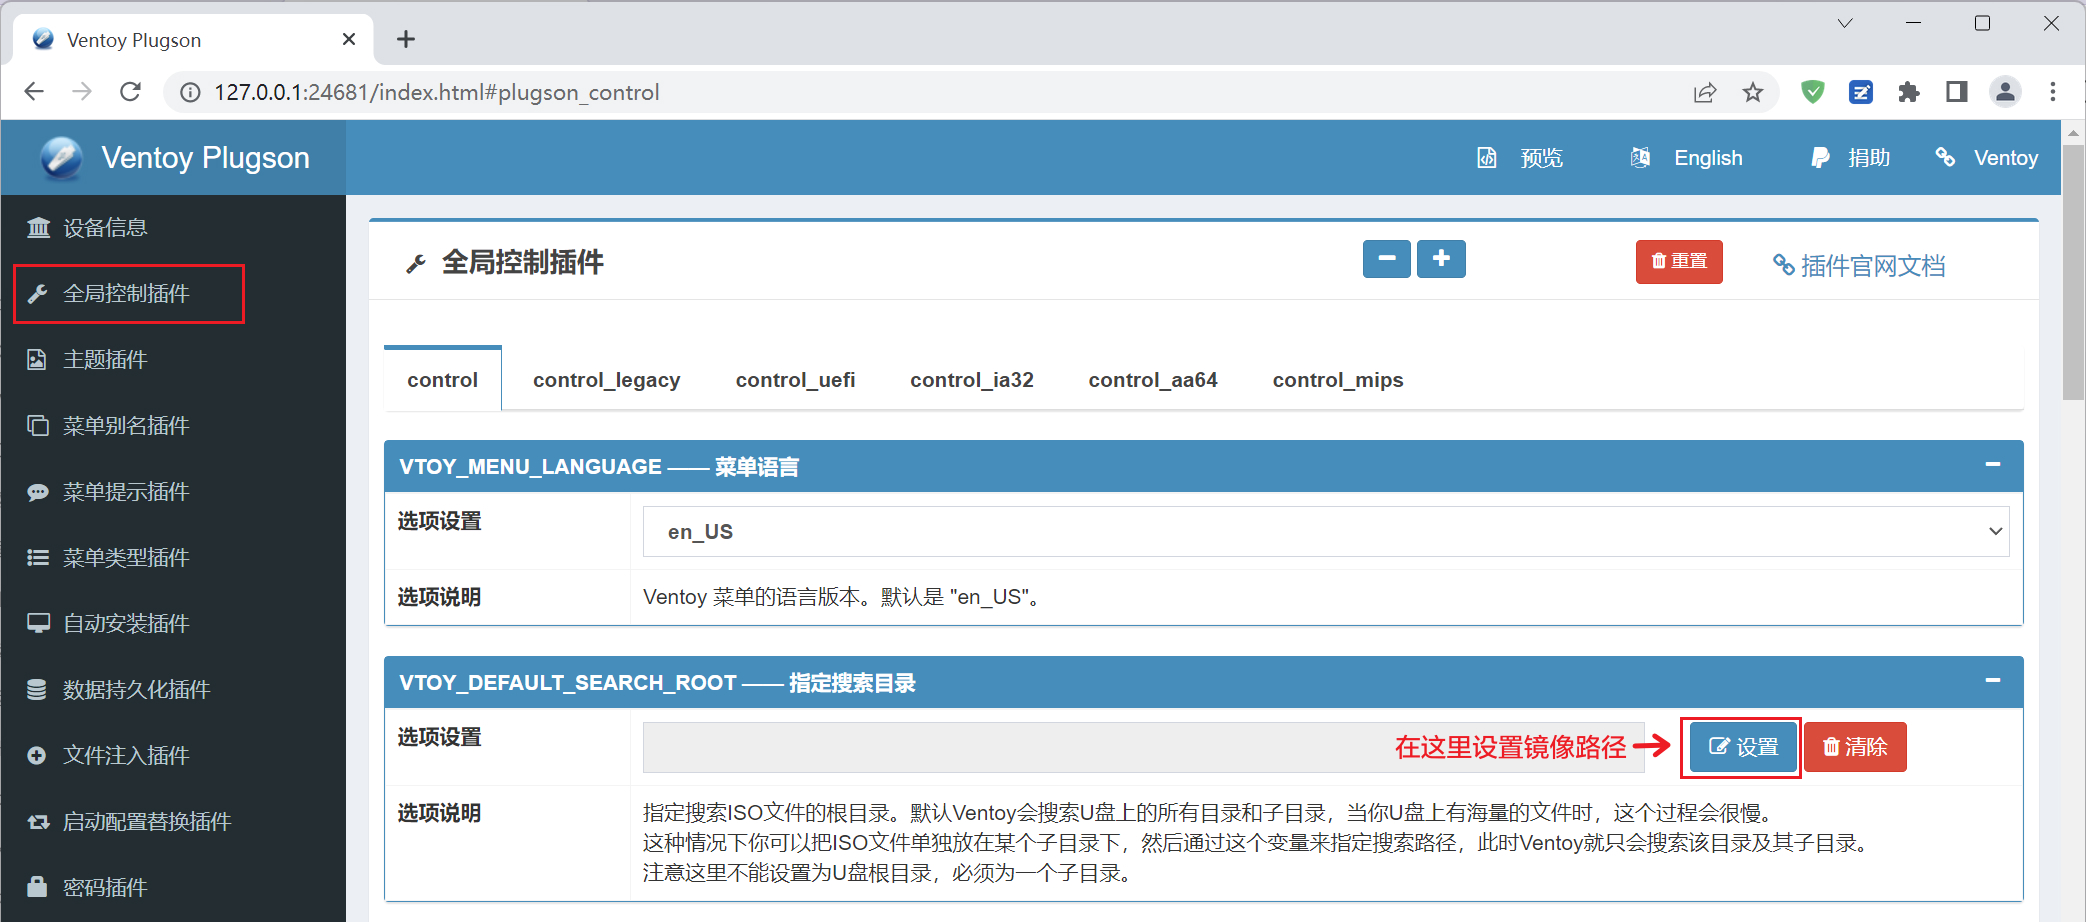The image size is (2086, 922).
Task: Share this page icon
Action: pos(1705,93)
